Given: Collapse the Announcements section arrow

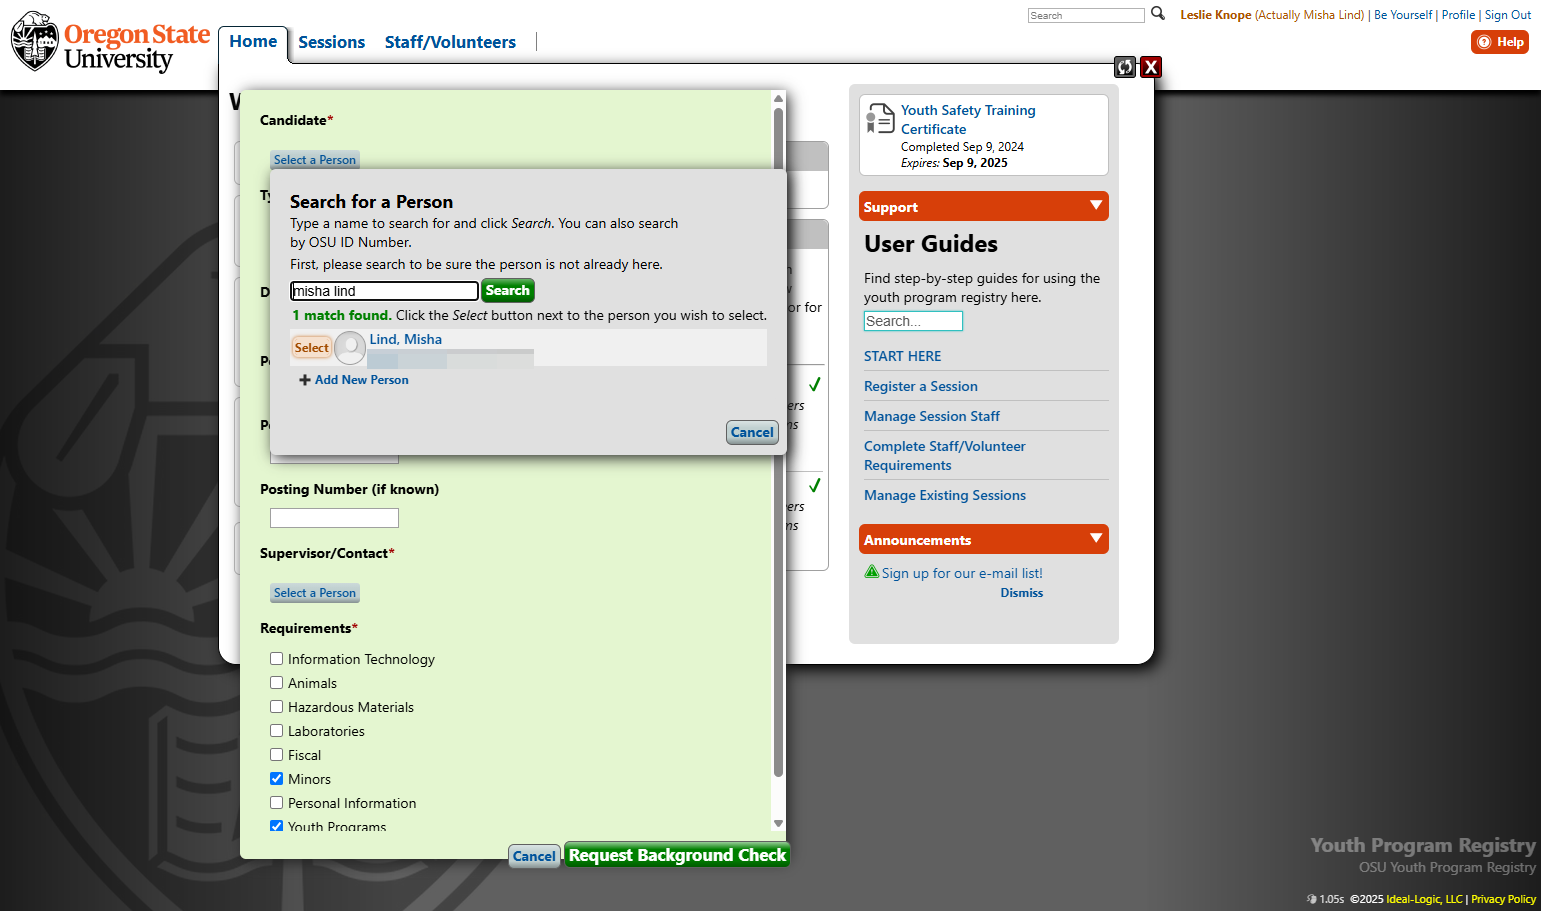Looking at the screenshot, I should 1096,539.
